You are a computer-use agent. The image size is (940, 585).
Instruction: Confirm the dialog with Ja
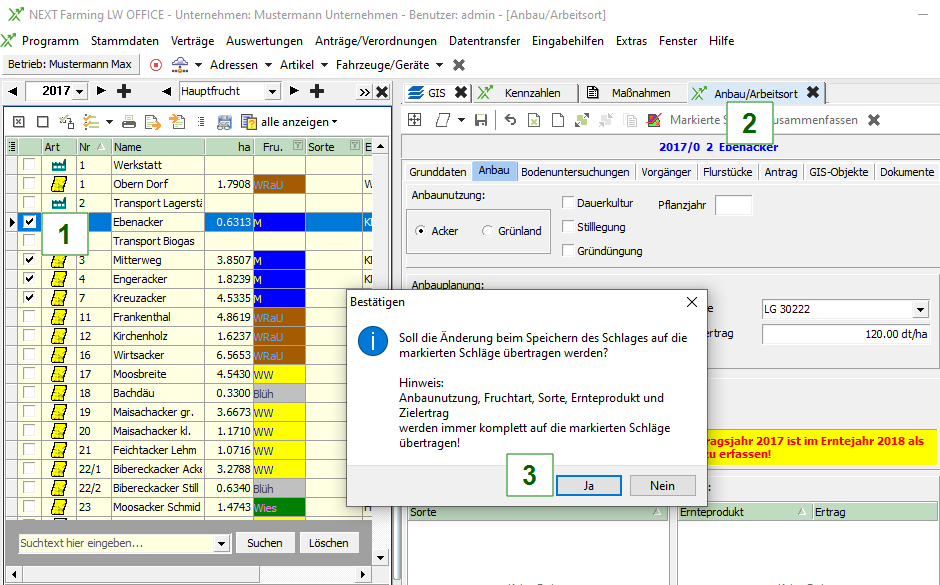point(588,485)
